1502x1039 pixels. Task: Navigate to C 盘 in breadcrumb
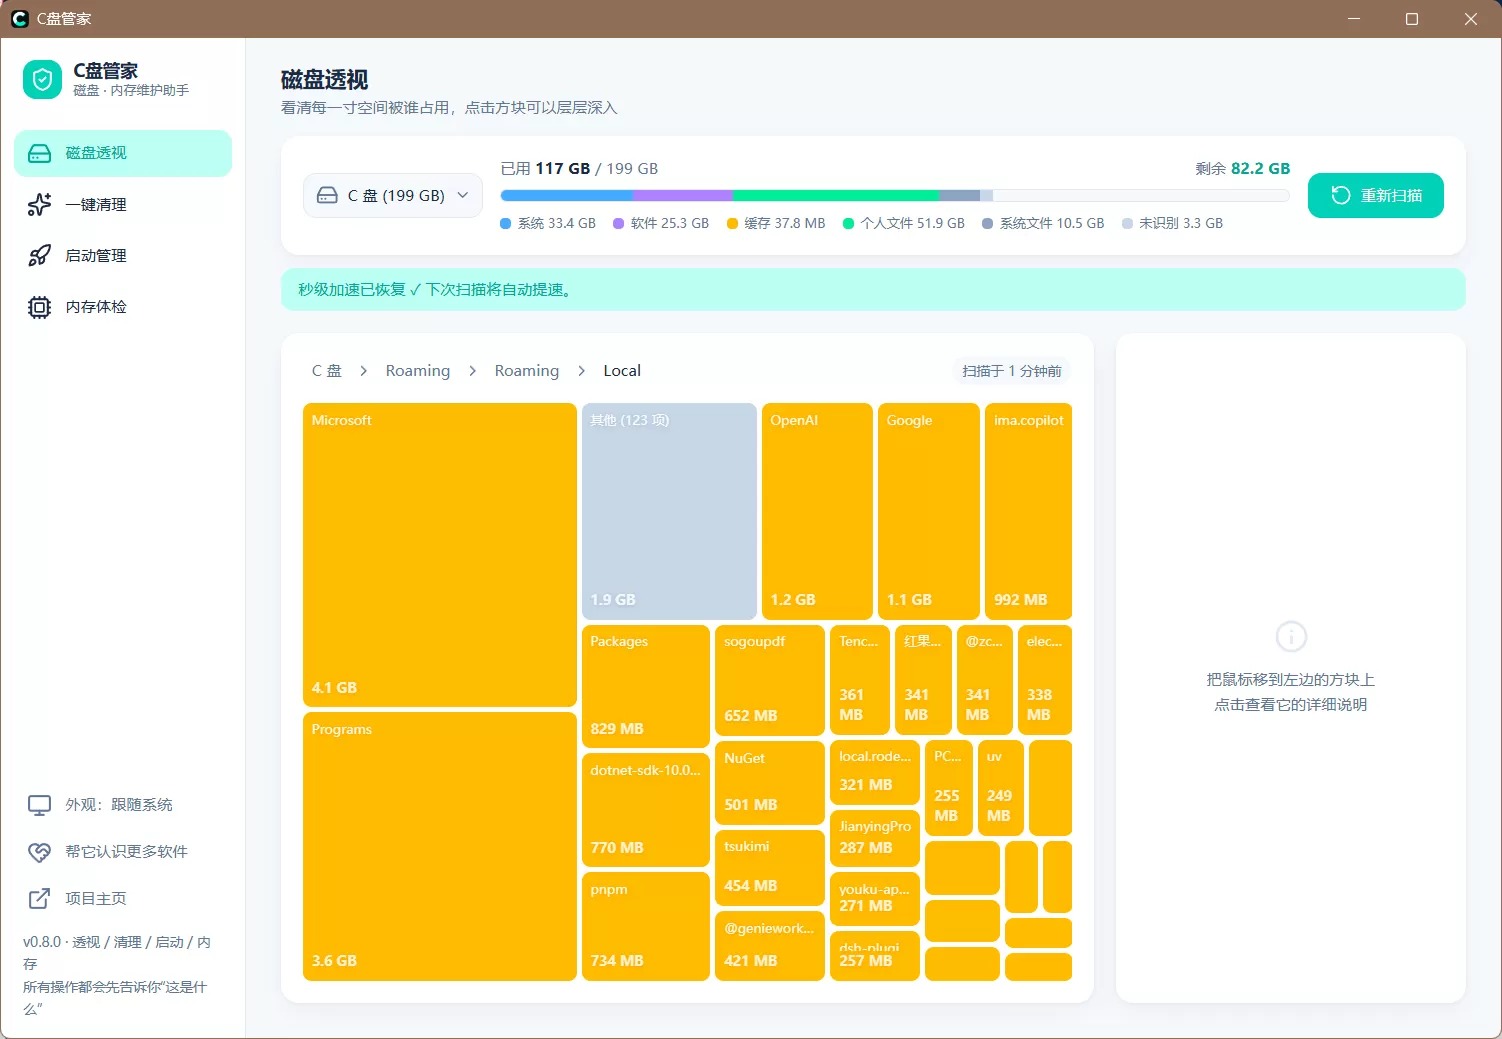click(x=326, y=371)
